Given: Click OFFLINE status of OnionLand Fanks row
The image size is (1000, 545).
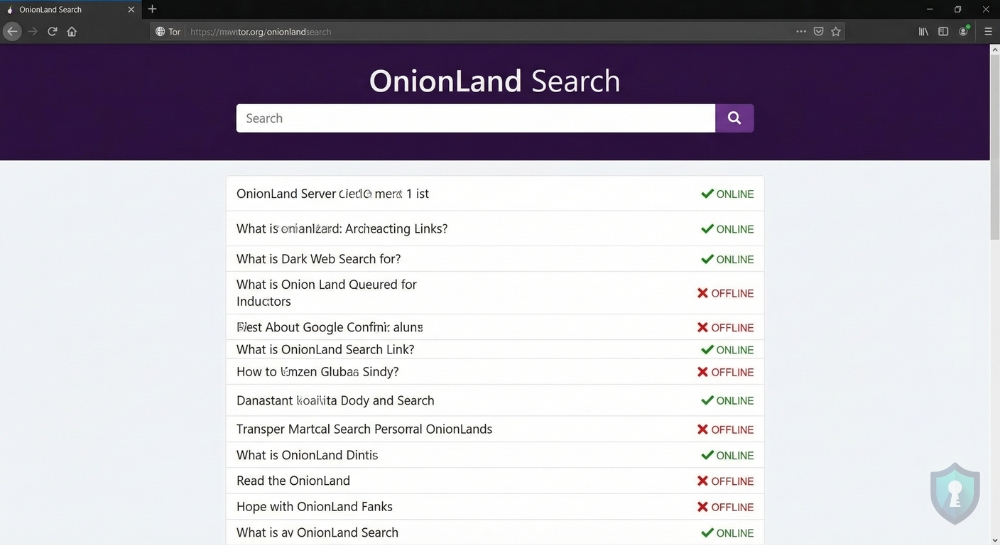Looking at the screenshot, I should point(725,507).
